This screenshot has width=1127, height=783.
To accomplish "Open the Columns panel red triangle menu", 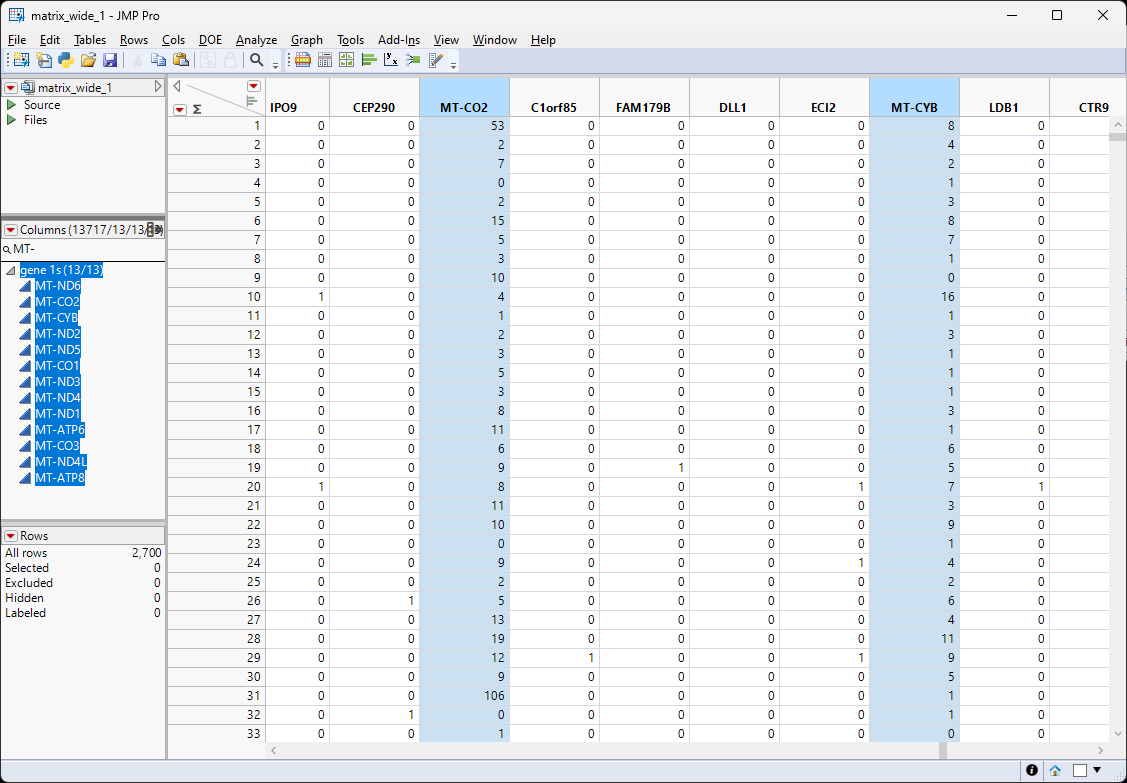I will pyautogui.click(x=10, y=230).
